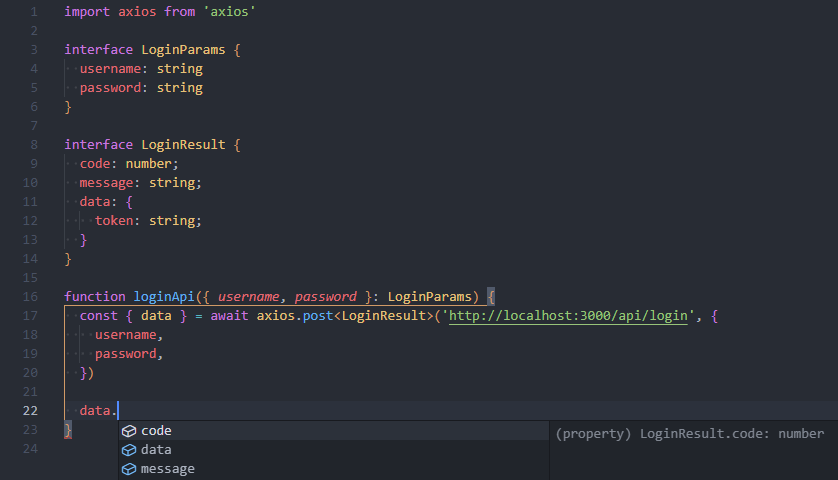Click the LoginResult generic type on line 17
The width and height of the screenshot is (838, 480).
coord(384,316)
